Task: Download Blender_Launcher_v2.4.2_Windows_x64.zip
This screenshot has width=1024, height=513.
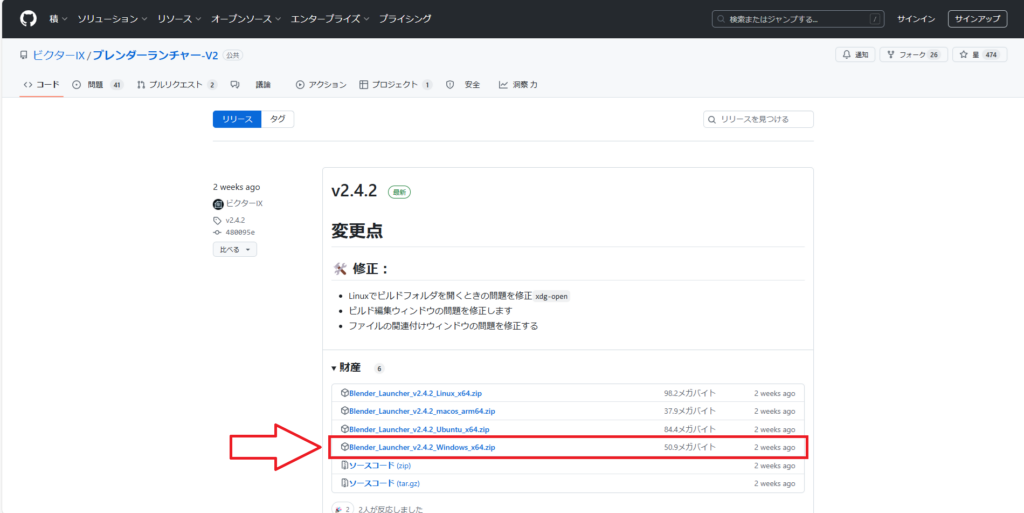Action: coord(422,447)
